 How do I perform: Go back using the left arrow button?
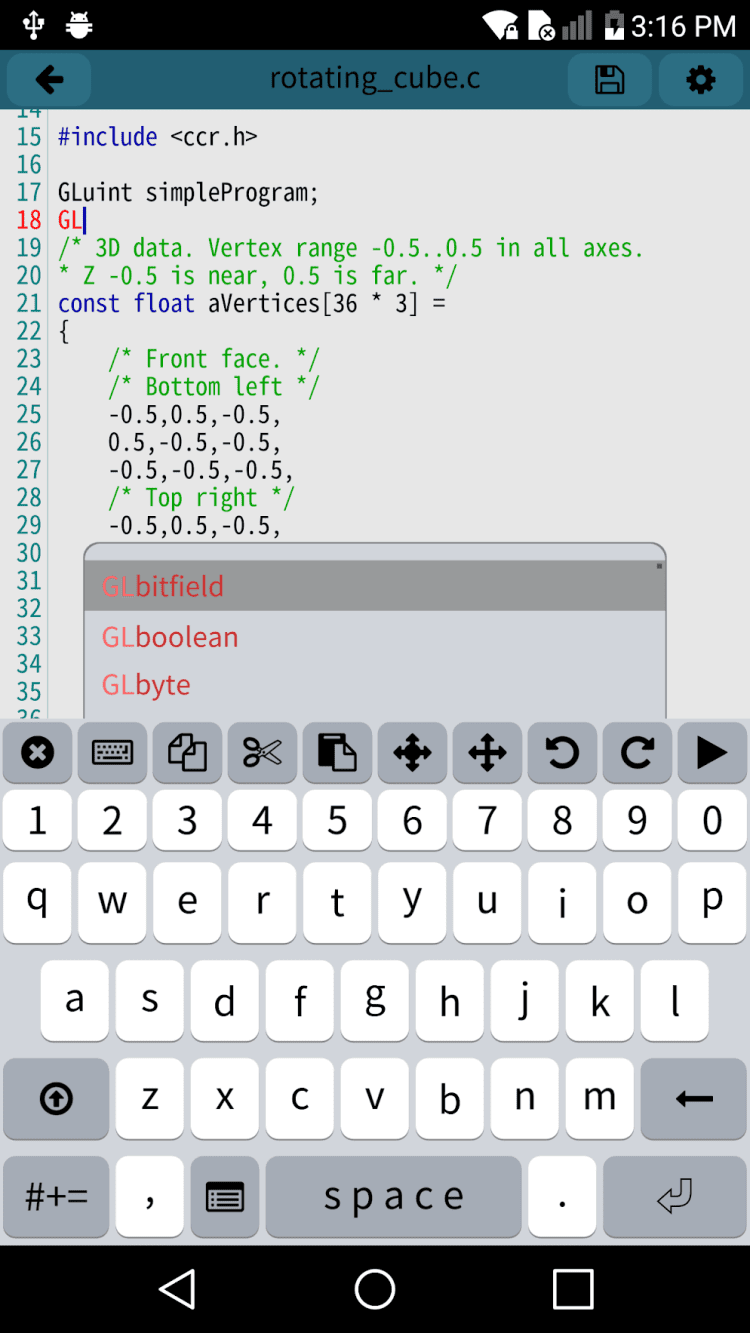(49, 80)
